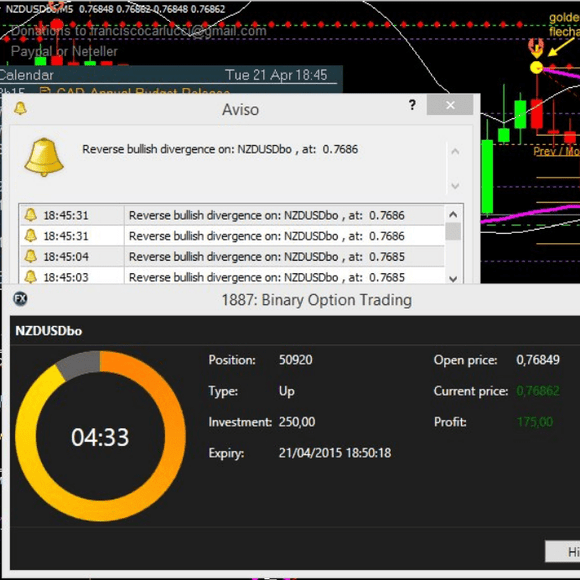Screen dimensions: 580x580
Task: Click the Calendar header on the chart
Action: 27,75
